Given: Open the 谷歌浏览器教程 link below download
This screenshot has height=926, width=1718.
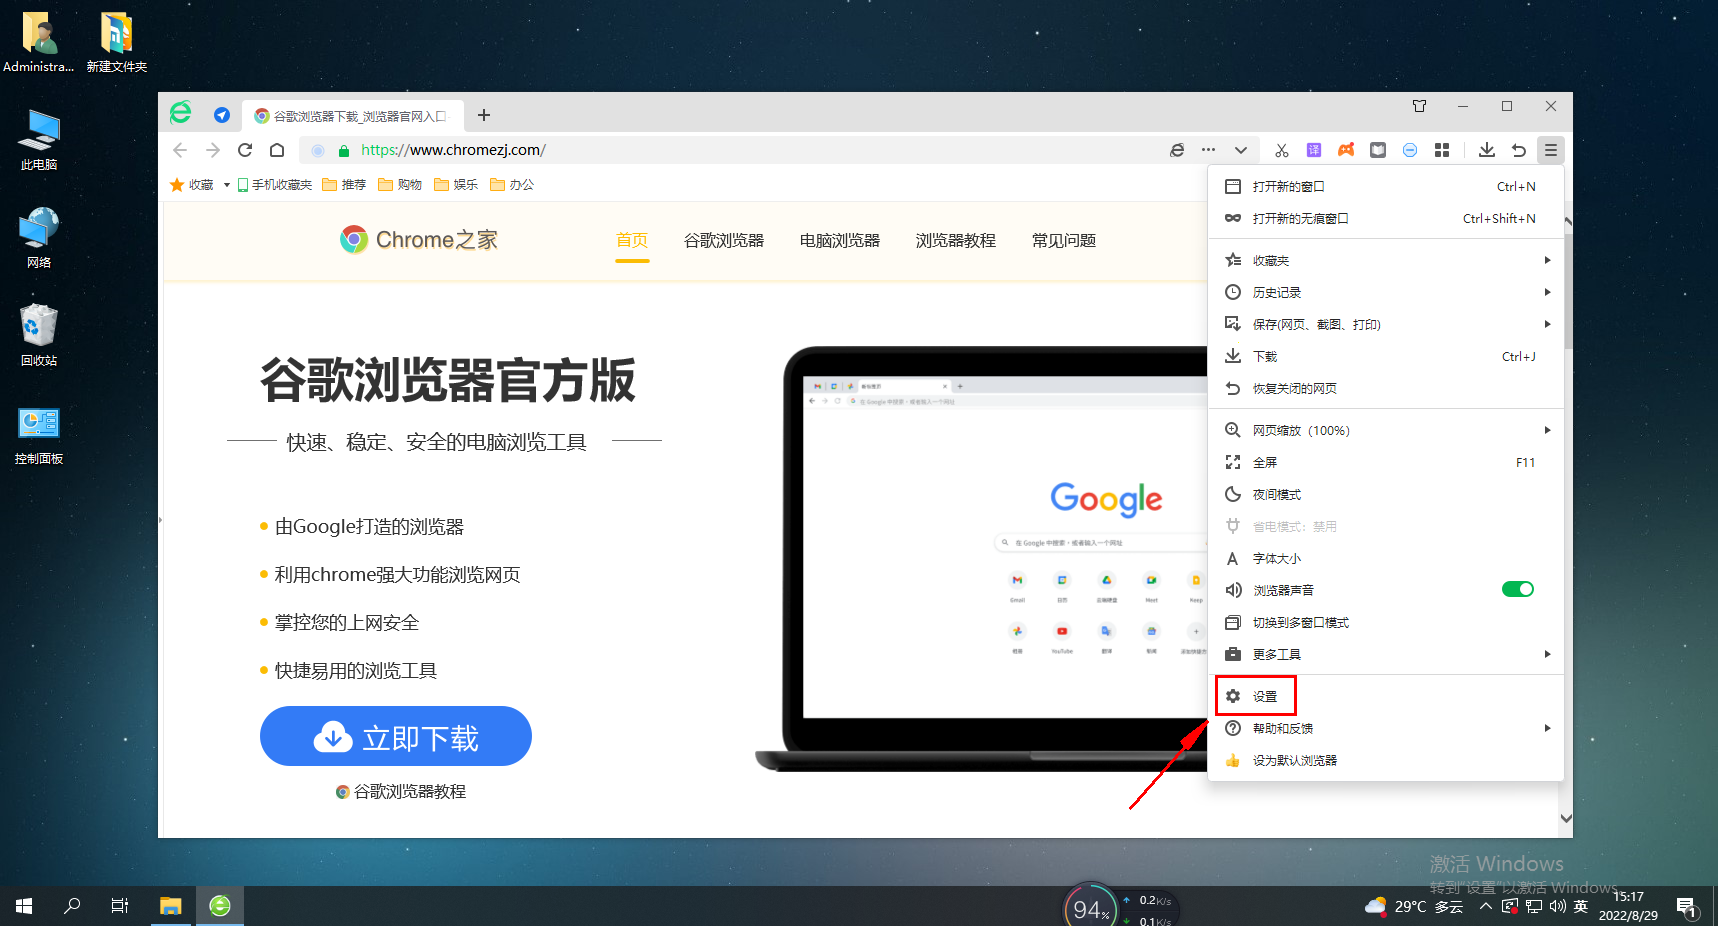Looking at the screenshot, I should click(x=401, y=792).
